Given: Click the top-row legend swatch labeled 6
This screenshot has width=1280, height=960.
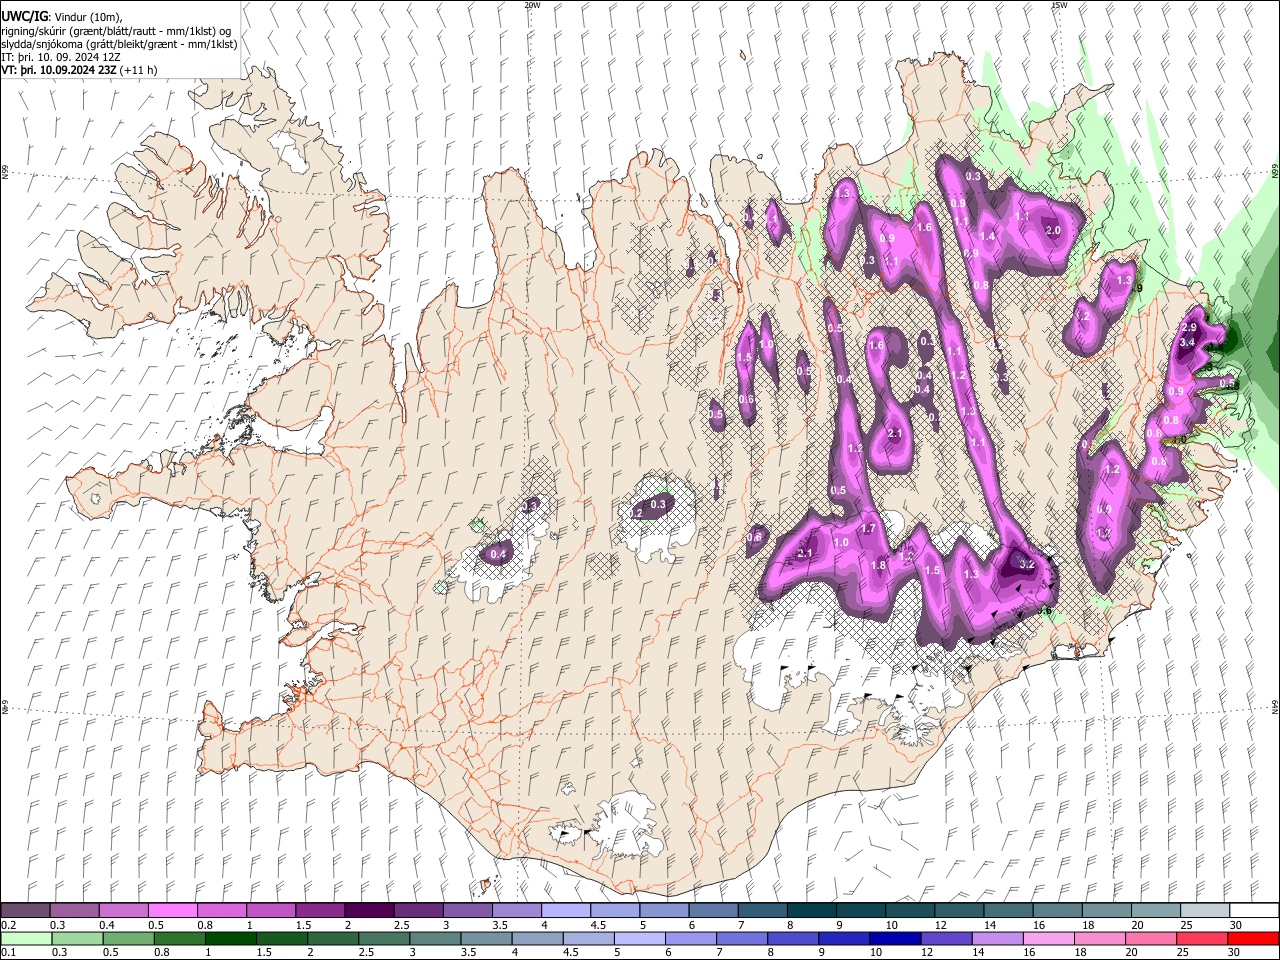Looking at the screenshot, I should click(713, 911).
